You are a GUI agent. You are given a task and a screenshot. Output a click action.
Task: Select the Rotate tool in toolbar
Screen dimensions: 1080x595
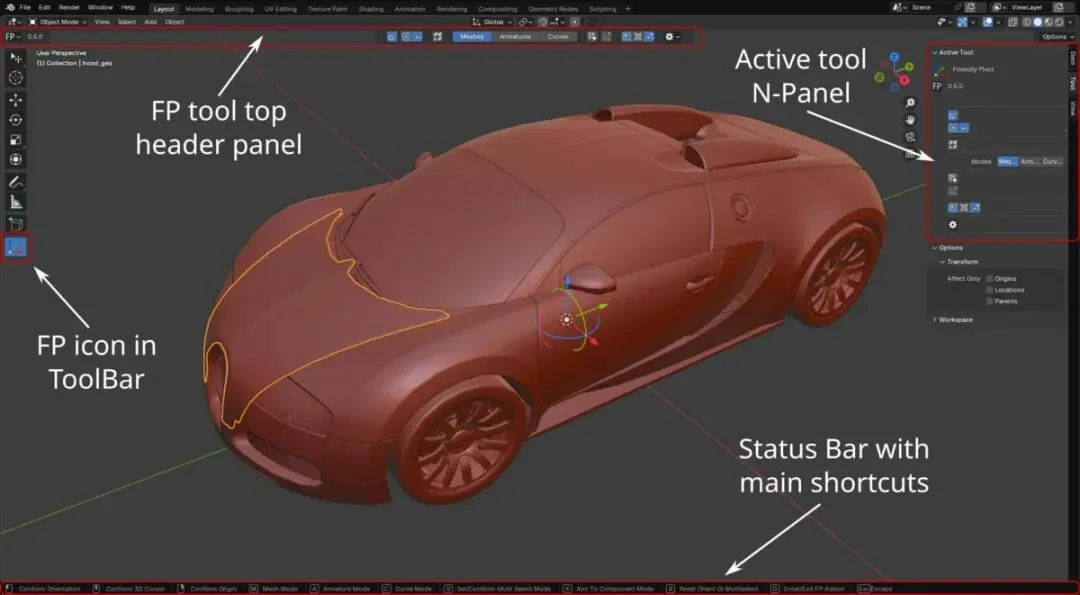click(16, 120)
